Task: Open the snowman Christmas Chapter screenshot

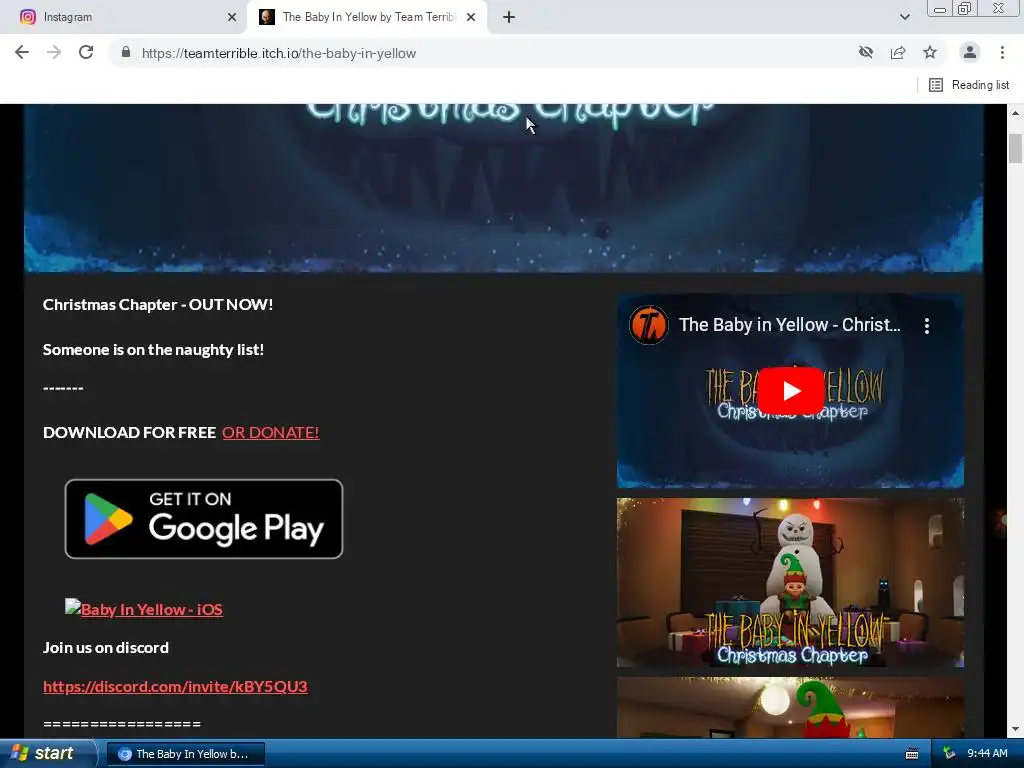Action: [790, 583]
